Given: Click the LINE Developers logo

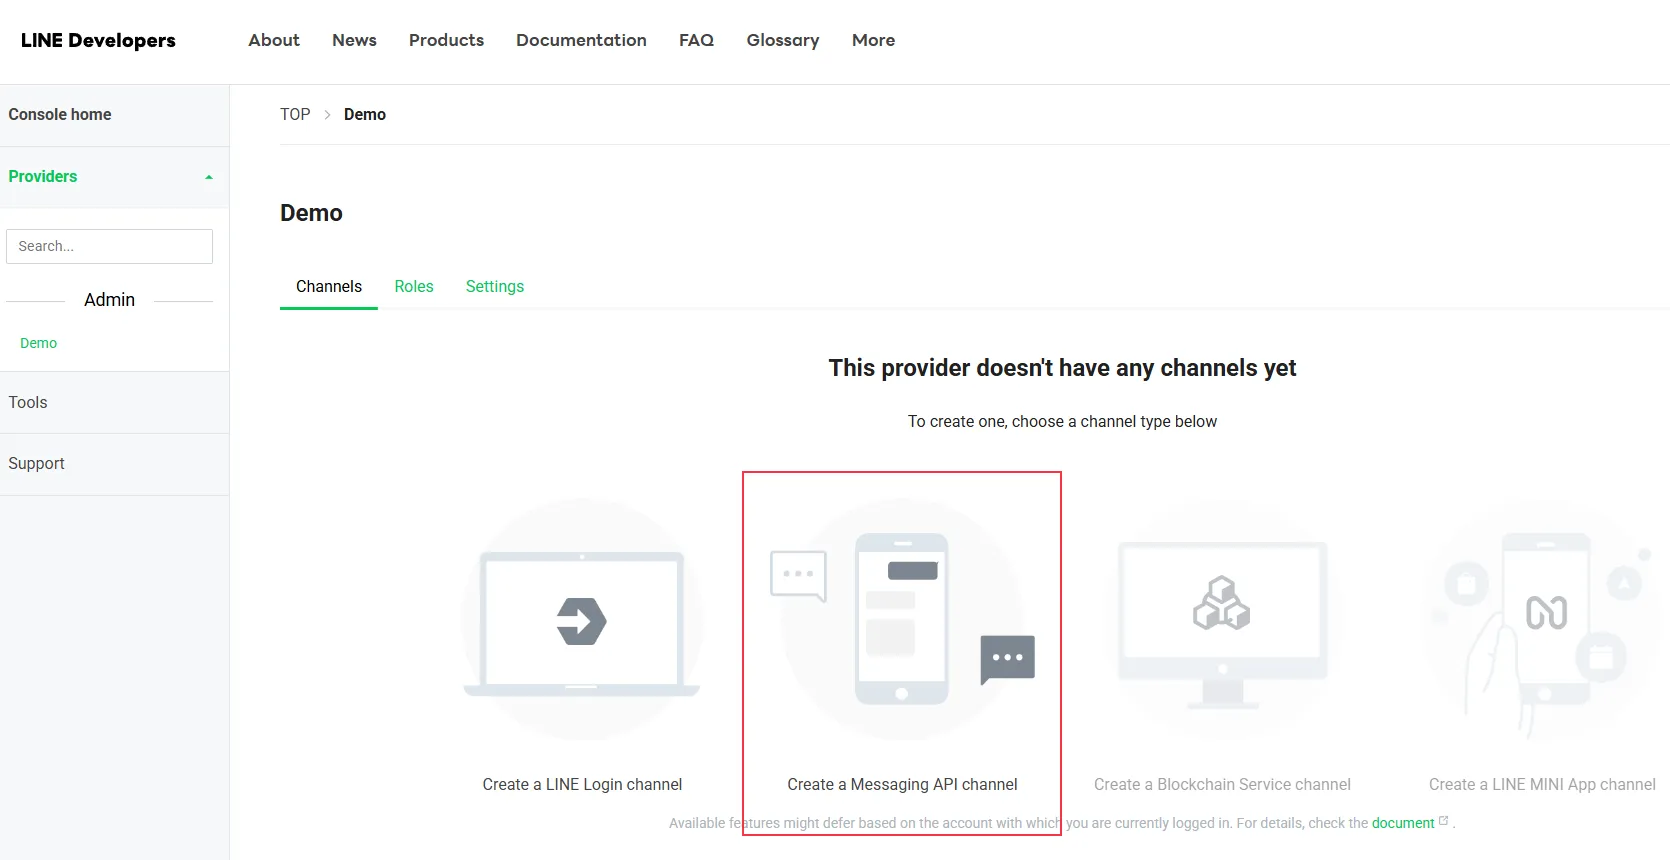Looking at the screenshot, I should pos(98,41).
